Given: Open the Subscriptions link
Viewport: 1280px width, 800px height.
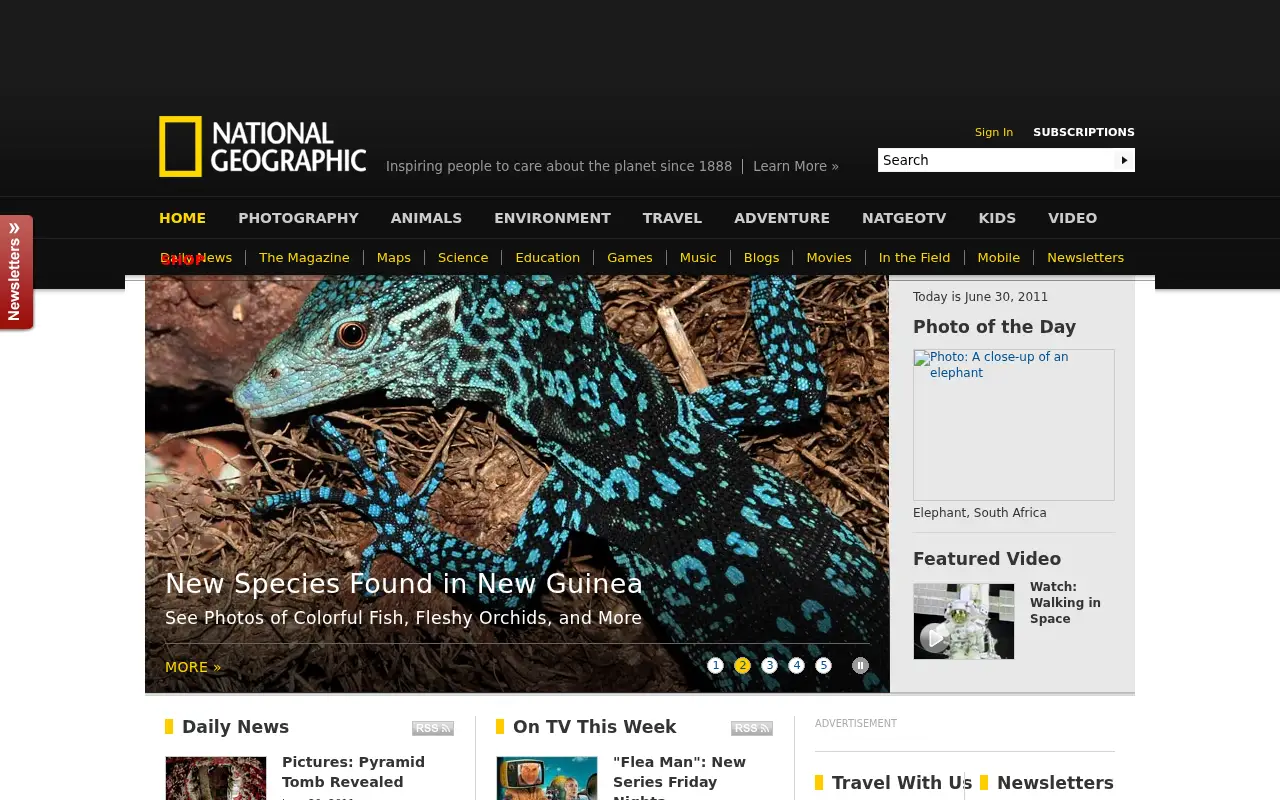Looking at the screenshot, I should coord(1084,132).
